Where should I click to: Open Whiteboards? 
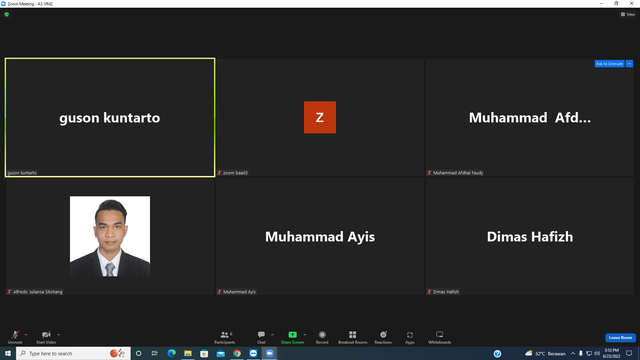(x=440, y=337)
